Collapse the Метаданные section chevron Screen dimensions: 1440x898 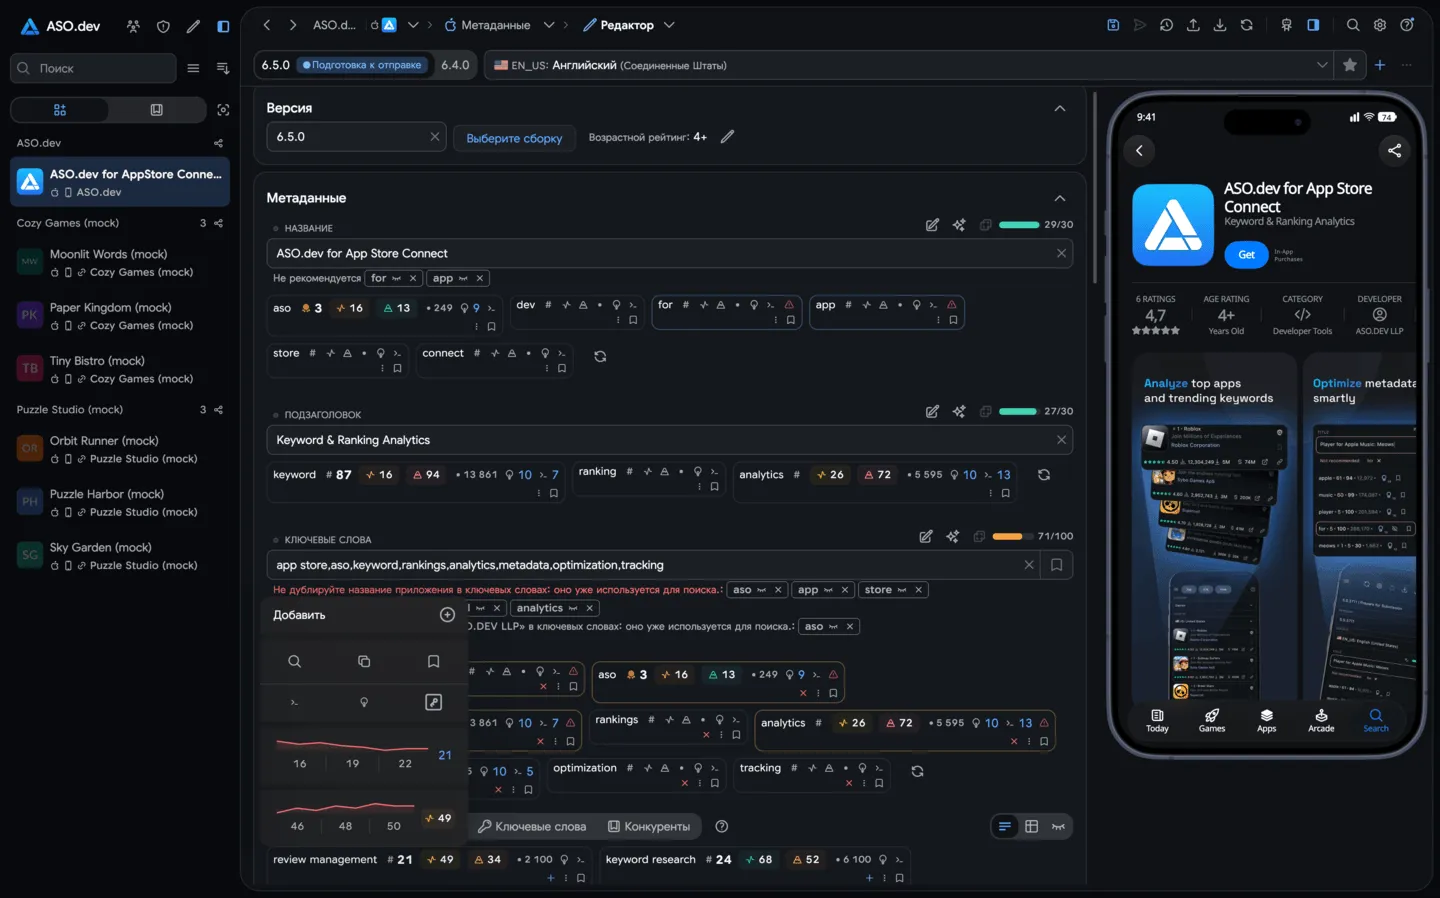point(1060,198)
